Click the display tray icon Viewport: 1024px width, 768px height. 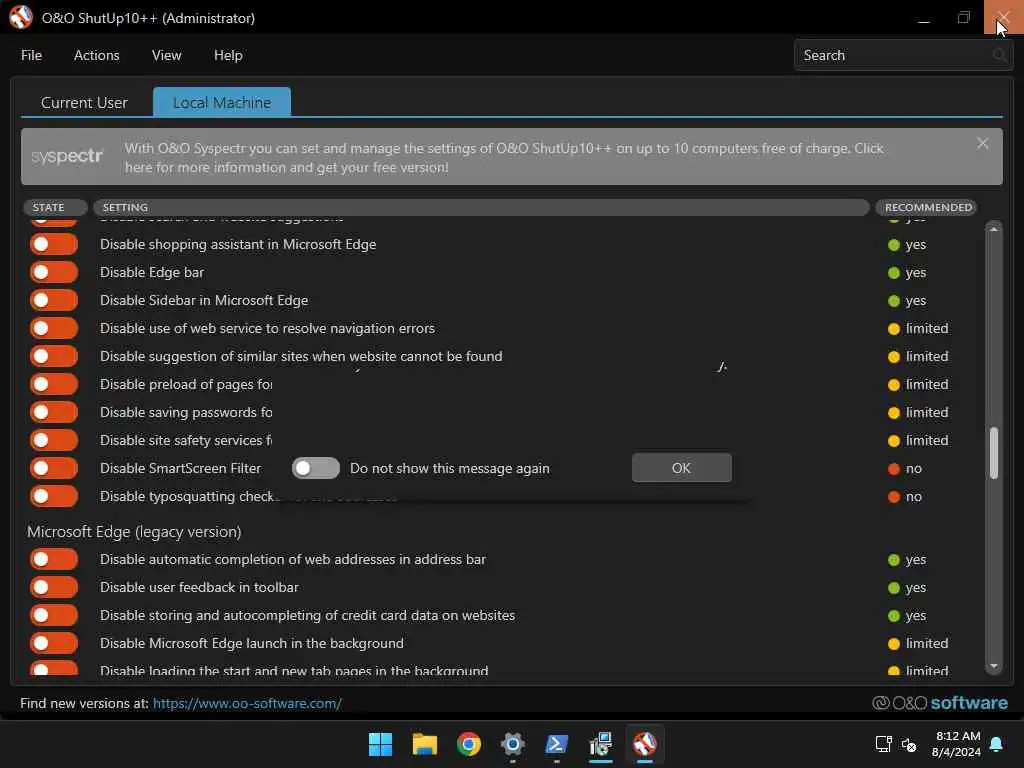883,744
